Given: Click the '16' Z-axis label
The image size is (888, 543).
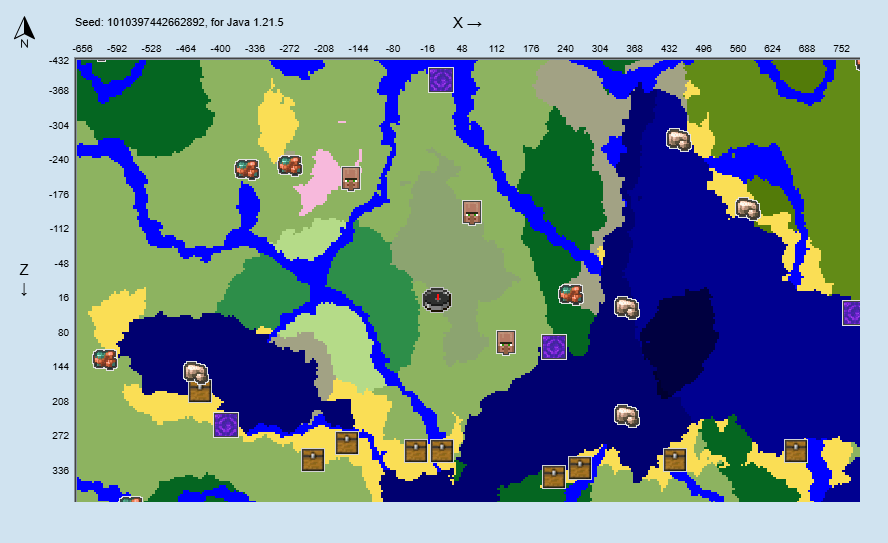Looking at the screenshot, I should [64, 297].
